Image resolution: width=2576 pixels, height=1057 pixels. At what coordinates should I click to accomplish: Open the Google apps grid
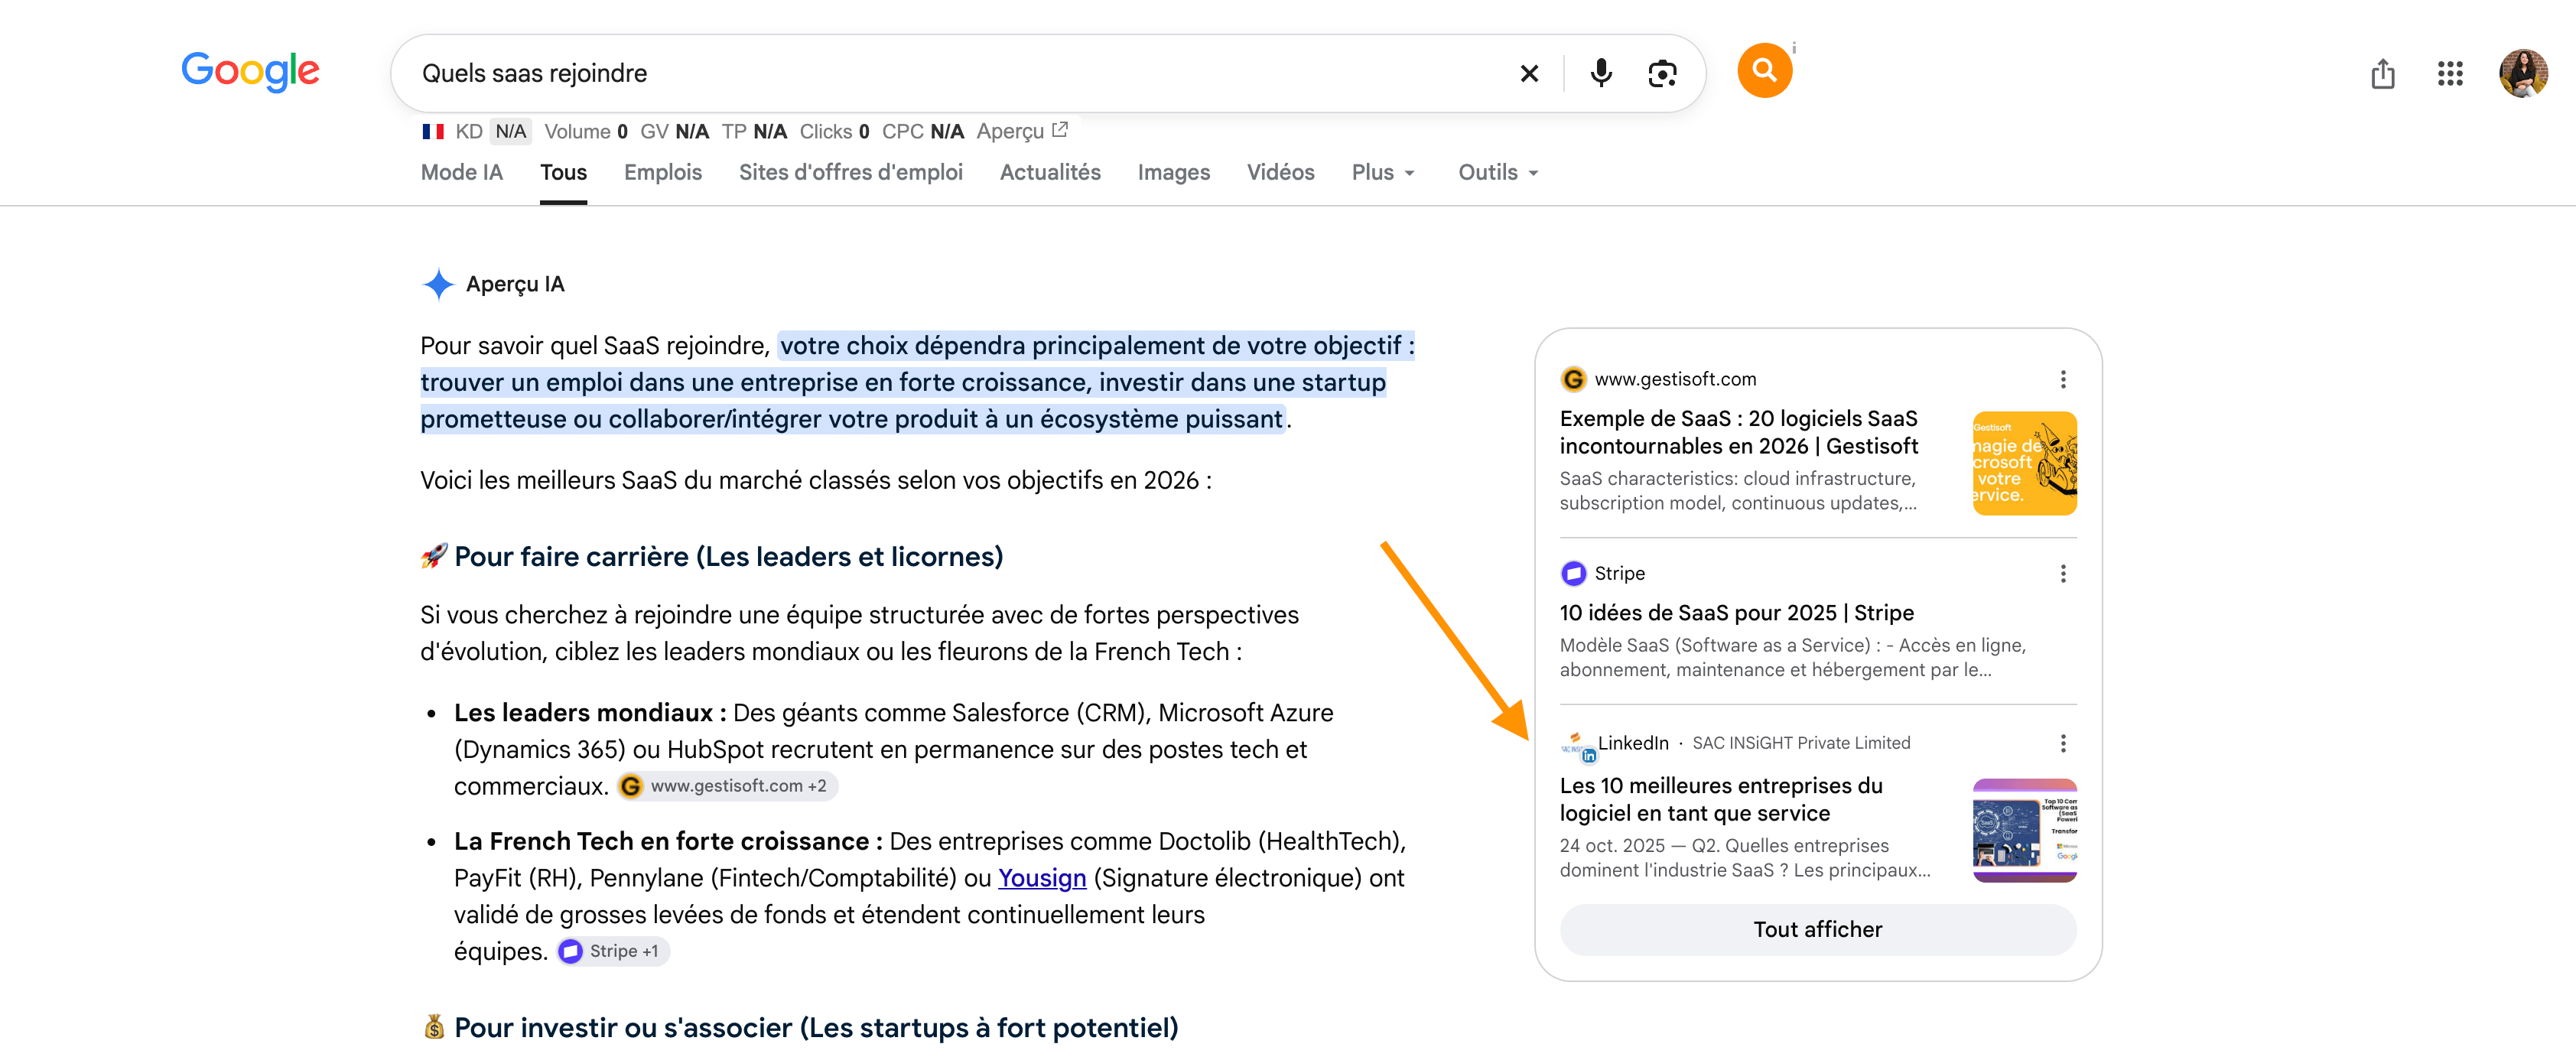point(2450,73)
